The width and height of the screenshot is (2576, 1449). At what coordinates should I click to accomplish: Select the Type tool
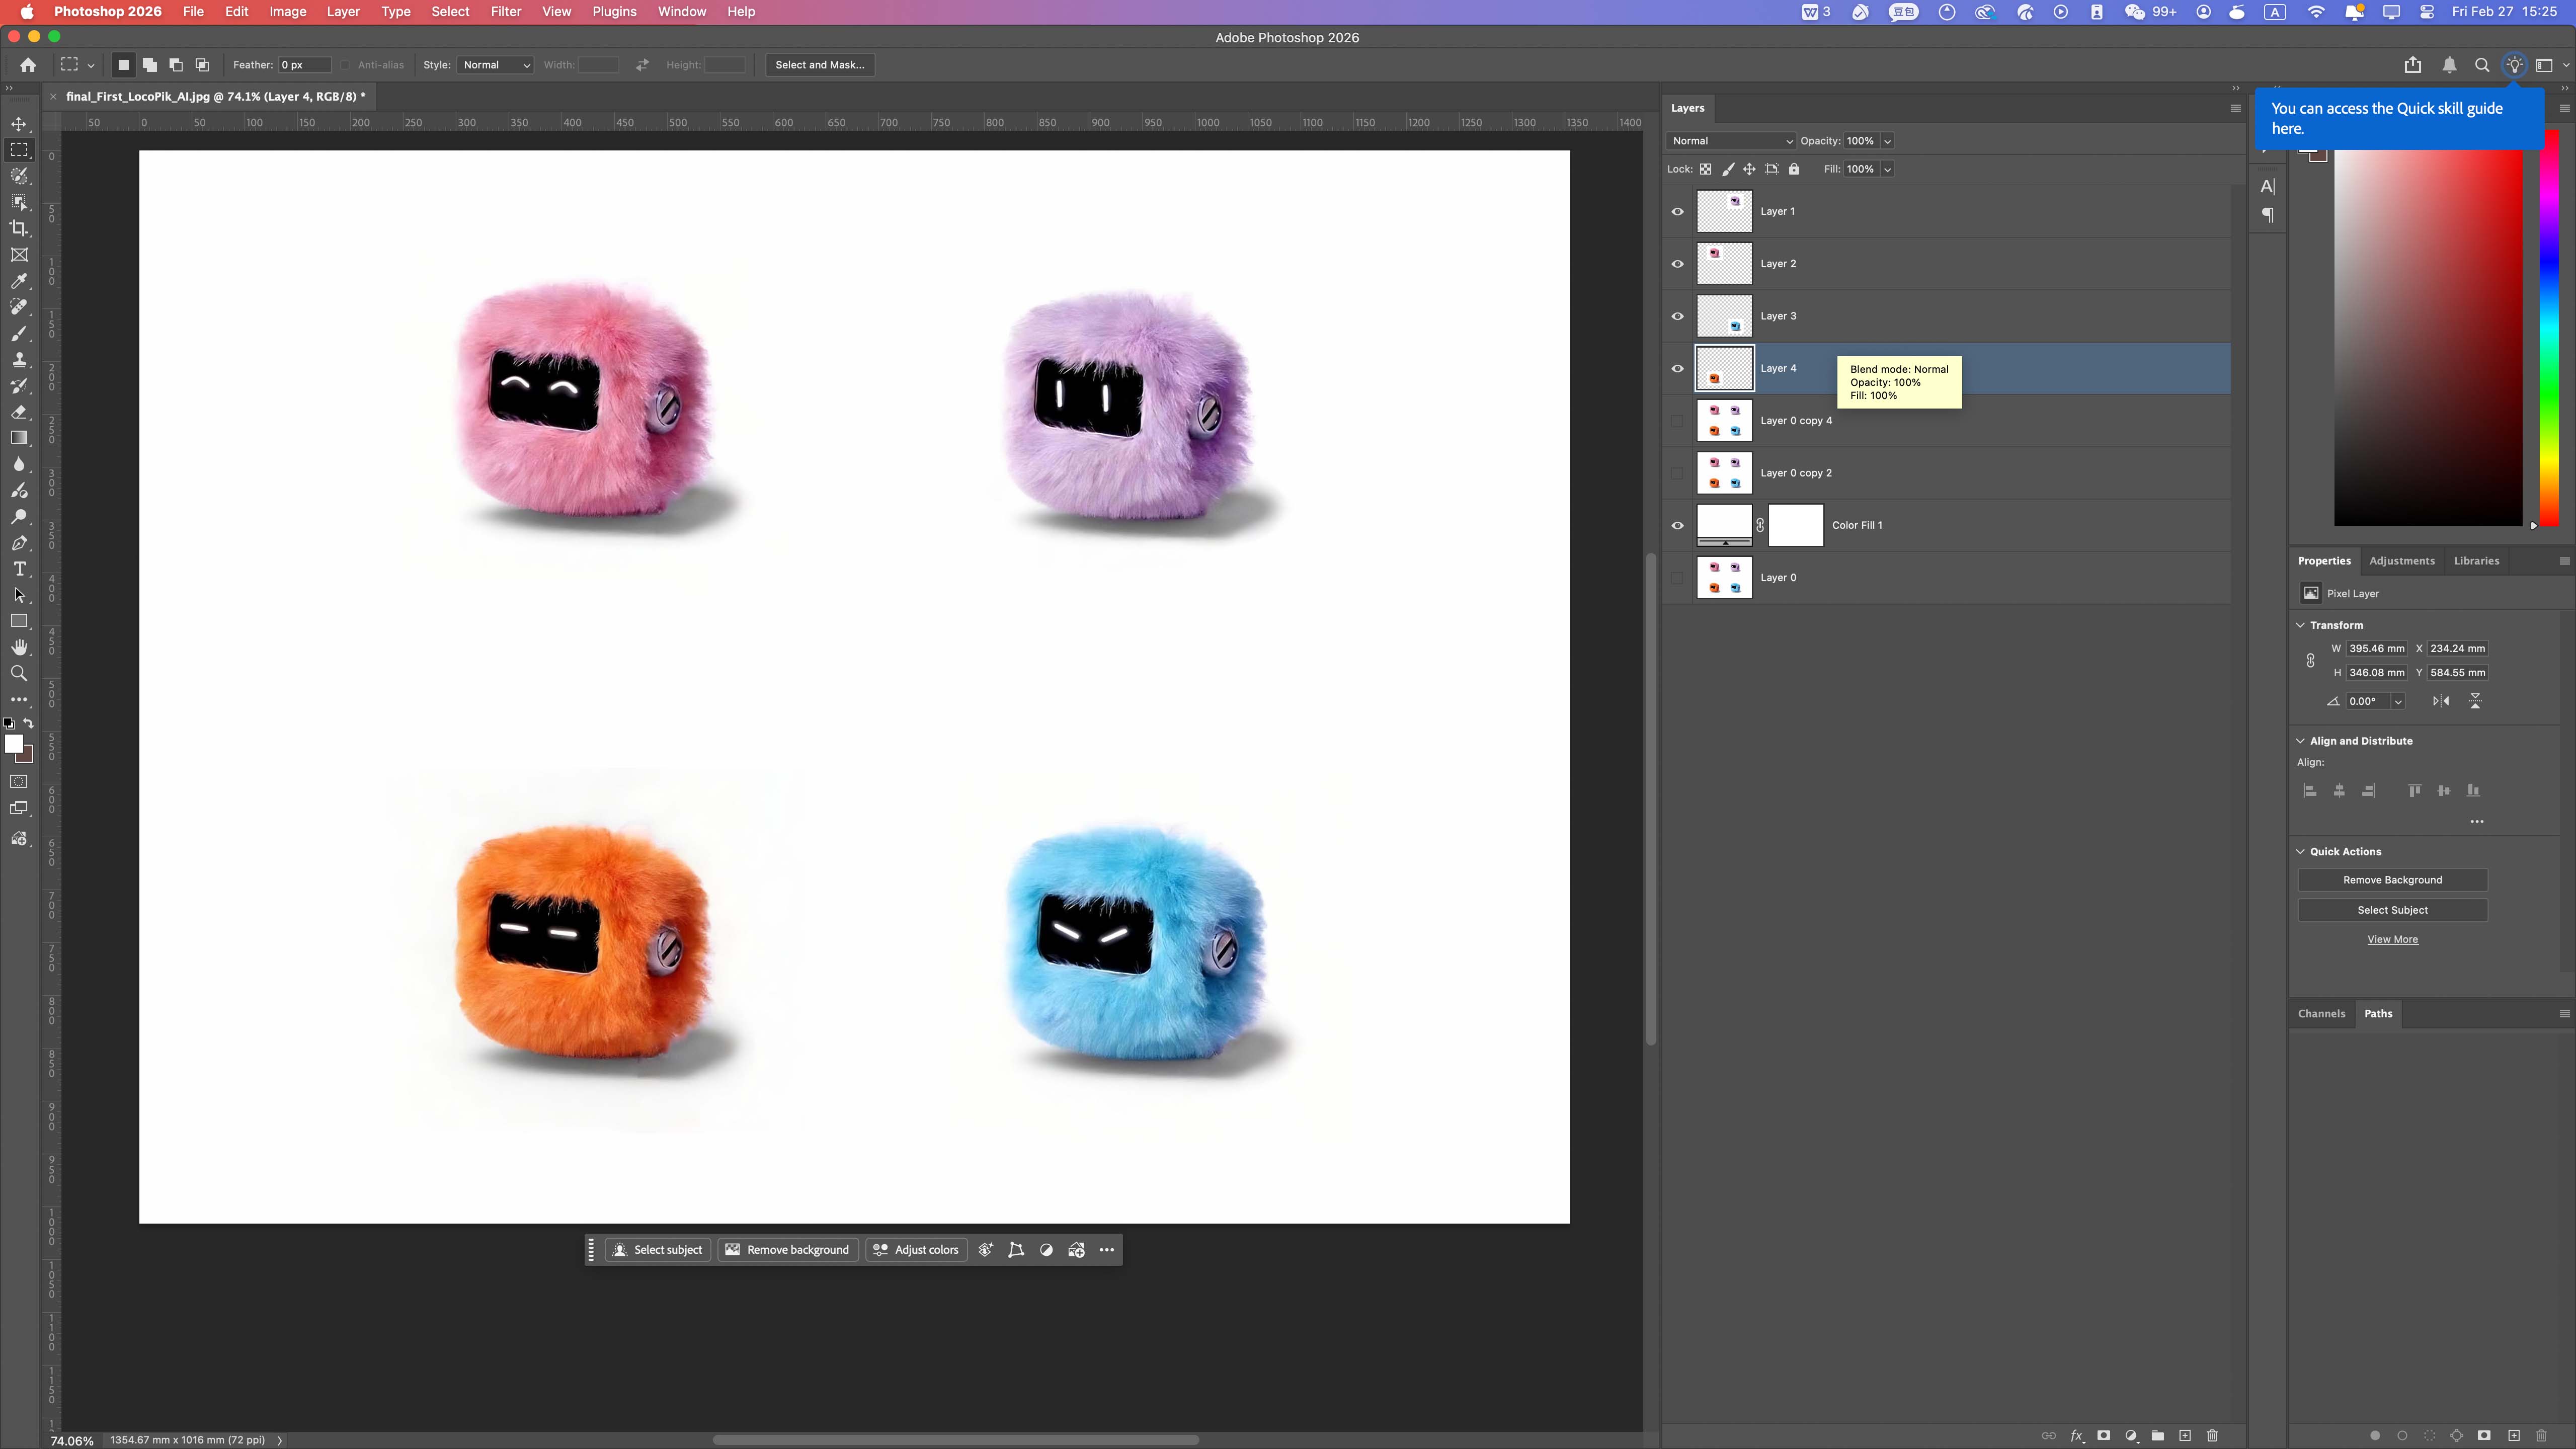coord(19,569)
